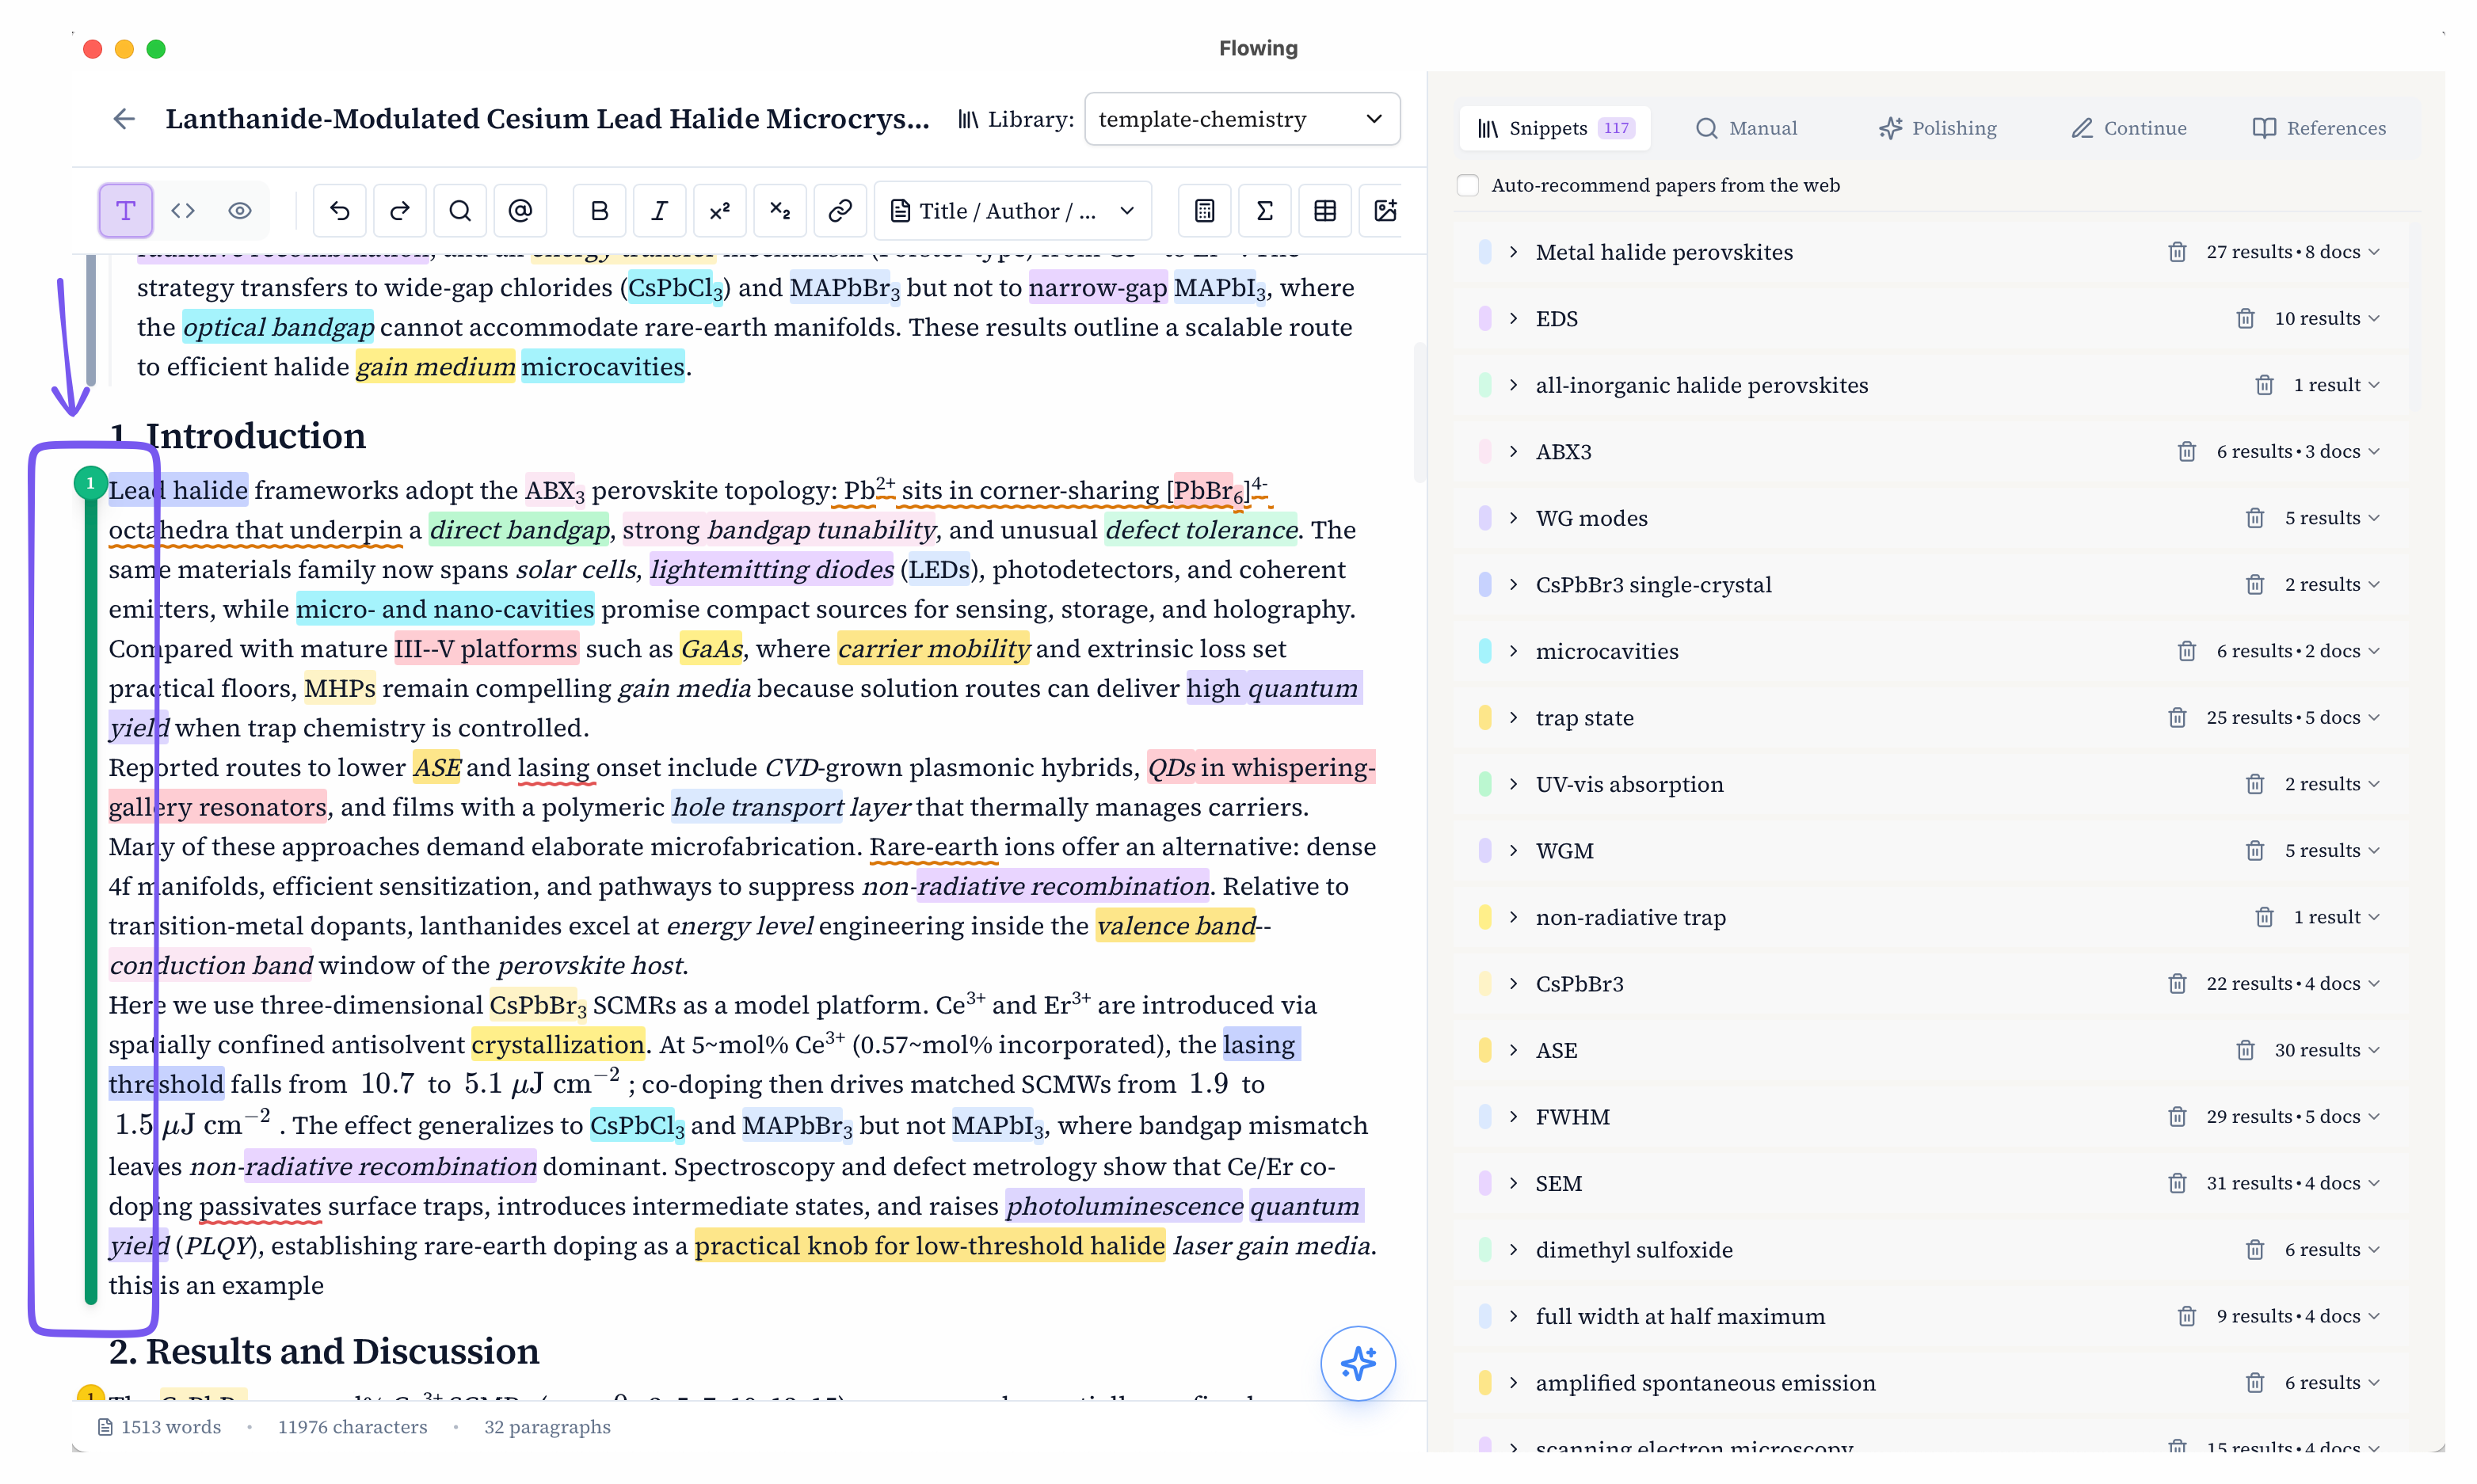This screenshot has width=2477, height=1484.
Task: Click the AI sparkle assistant button
Action: coord(1358,1363)
